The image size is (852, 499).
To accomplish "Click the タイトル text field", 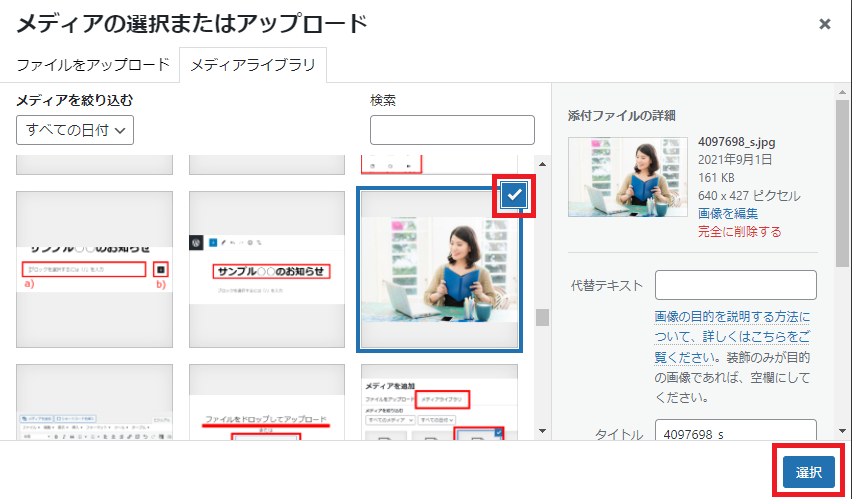I will click(736, 435).
